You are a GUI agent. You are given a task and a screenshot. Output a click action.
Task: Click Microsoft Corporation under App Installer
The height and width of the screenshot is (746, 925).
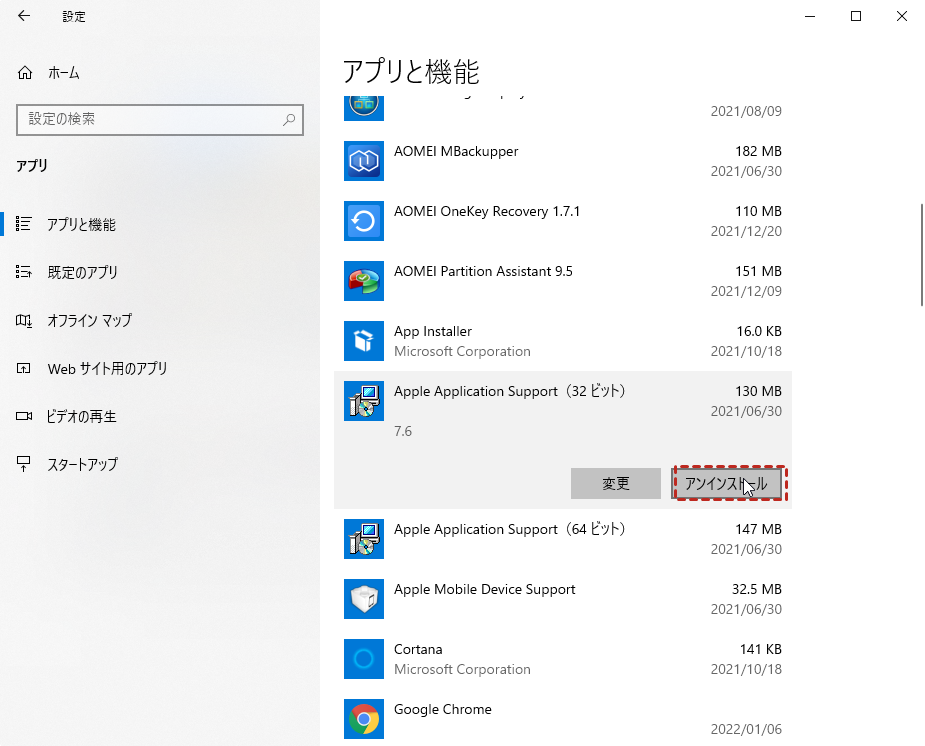coord(462,351)
